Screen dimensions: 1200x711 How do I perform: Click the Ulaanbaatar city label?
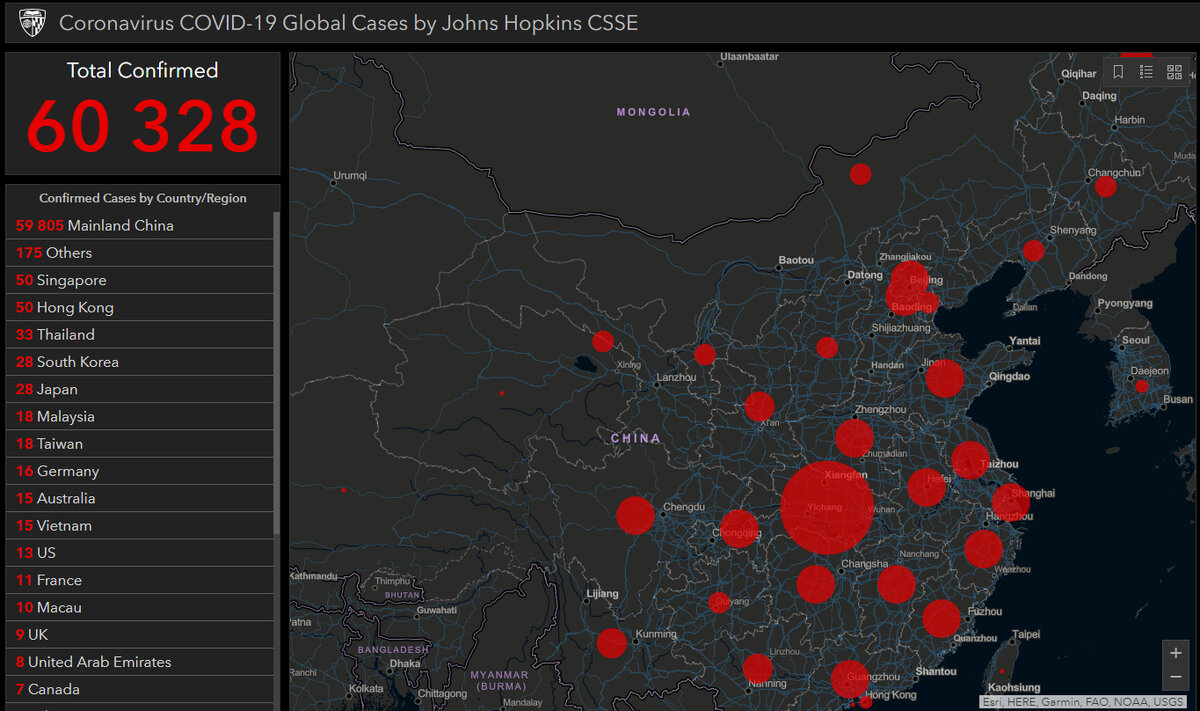pyautogui.click(x=748, y=57)
